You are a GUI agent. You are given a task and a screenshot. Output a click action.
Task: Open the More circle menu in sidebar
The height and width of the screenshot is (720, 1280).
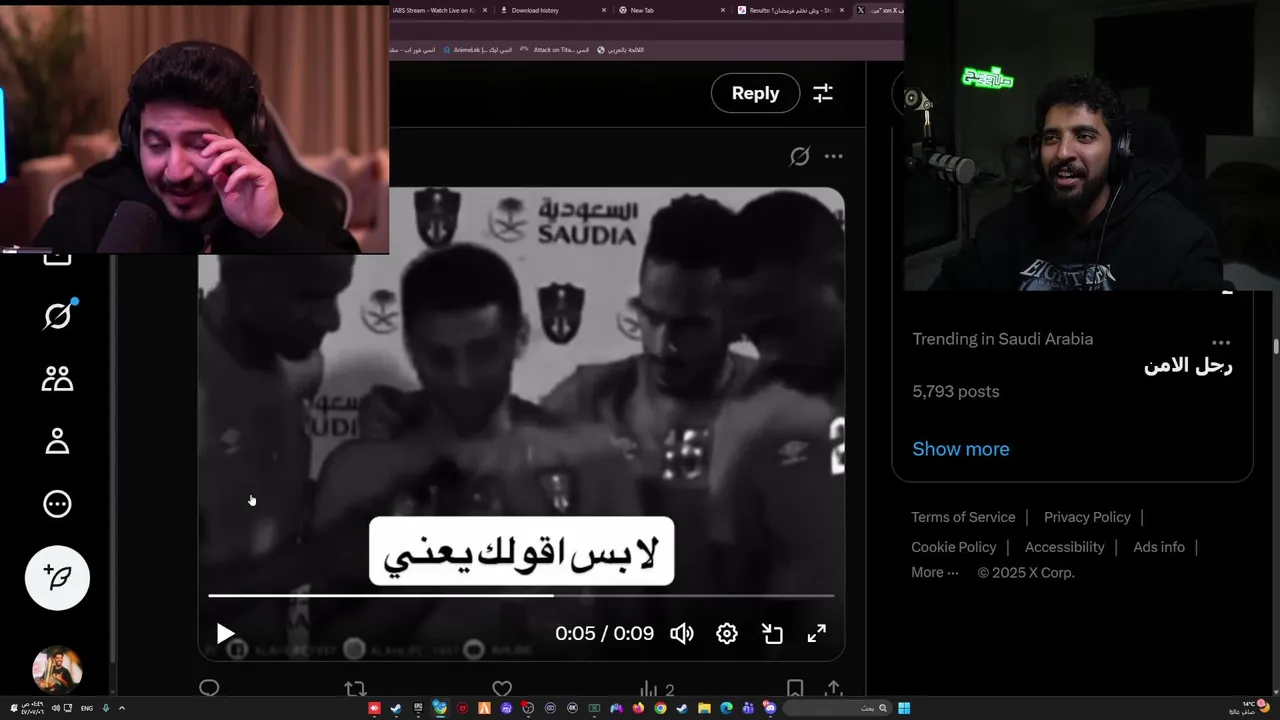click(x=57, y=504)
